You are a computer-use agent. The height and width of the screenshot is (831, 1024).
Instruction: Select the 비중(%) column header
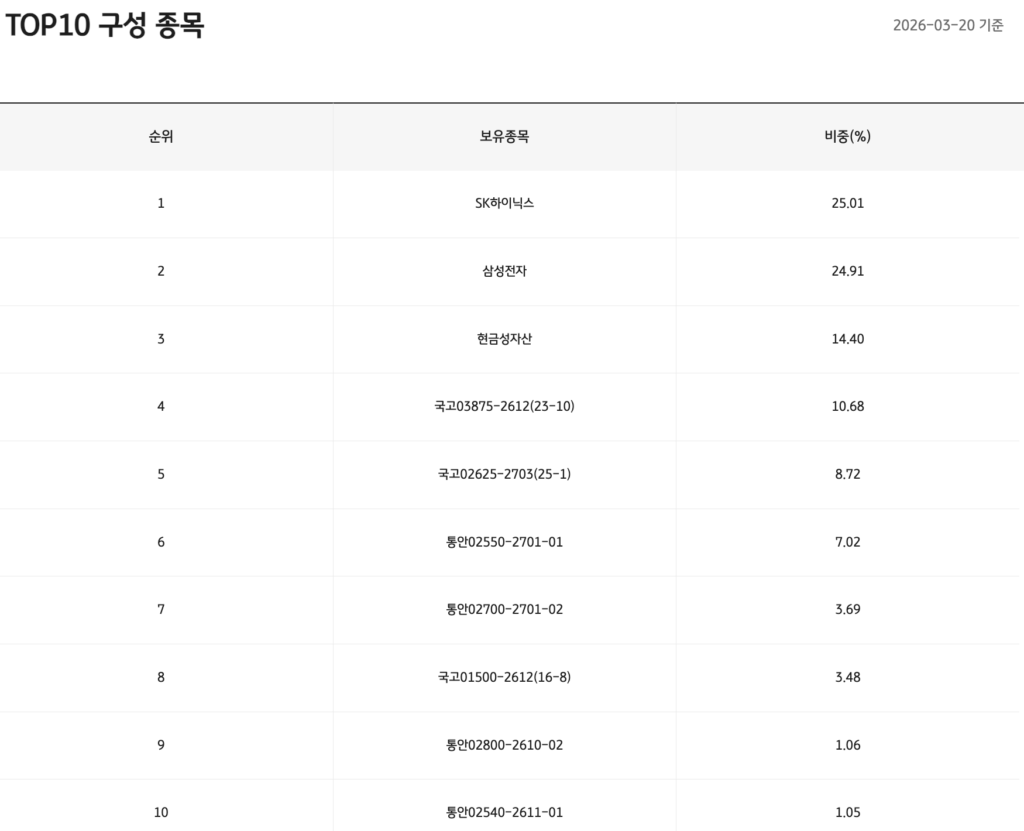(x=847, y=137)
